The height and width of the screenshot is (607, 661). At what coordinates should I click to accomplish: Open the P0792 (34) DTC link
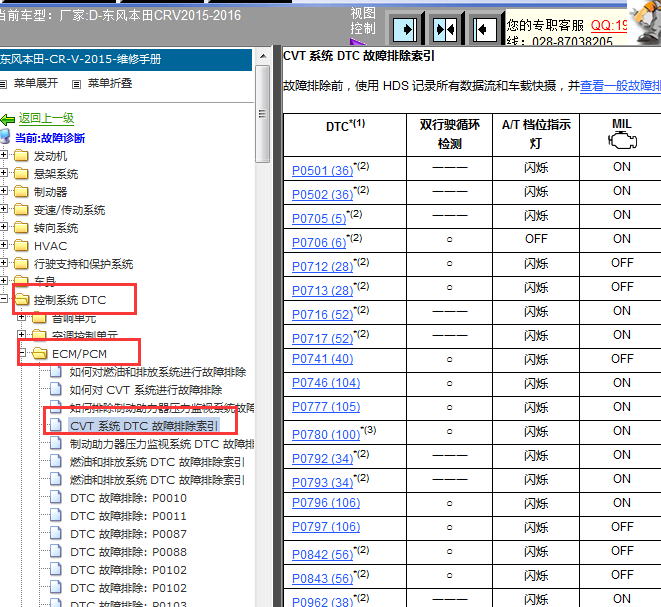point(322,458)
